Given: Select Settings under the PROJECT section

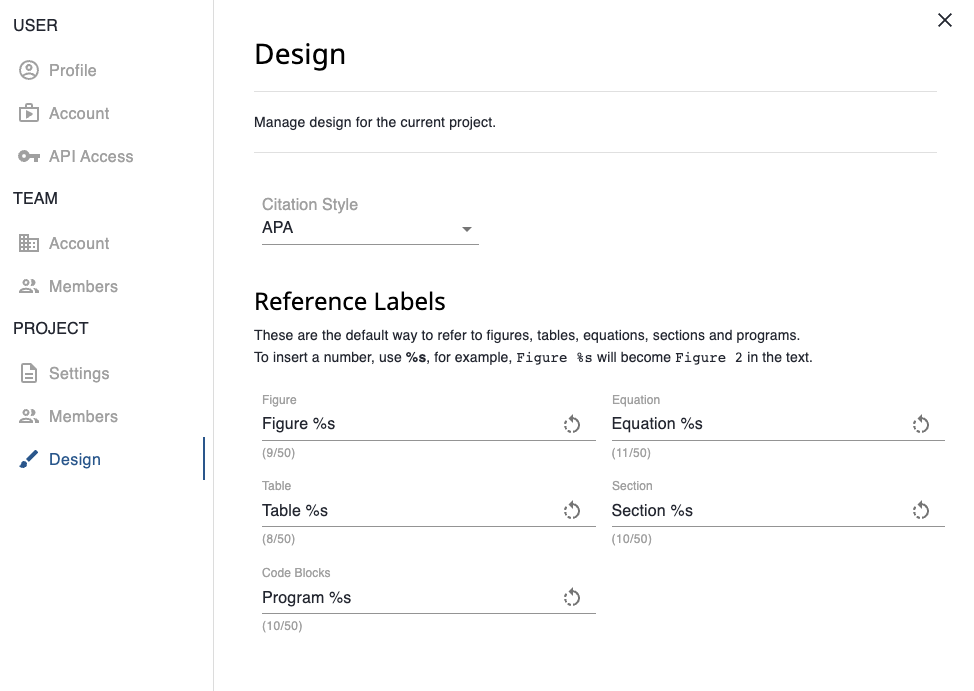Looking at the screenshot, I should (x=80, y=373).
